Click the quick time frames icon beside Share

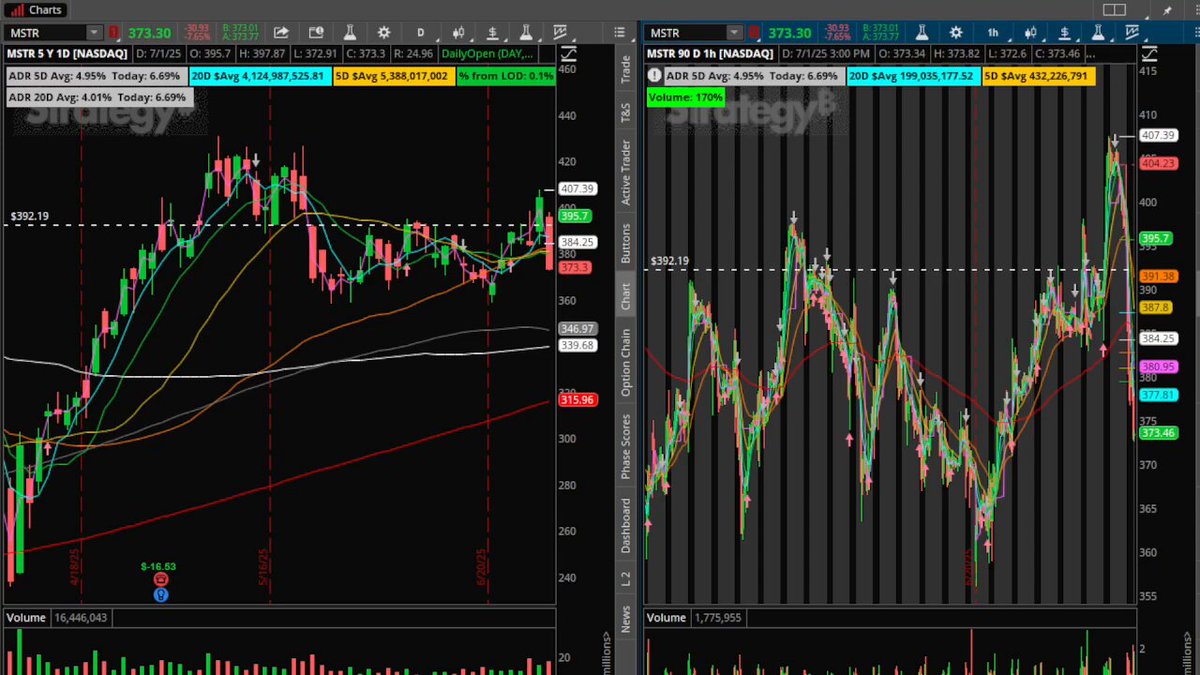316,32
